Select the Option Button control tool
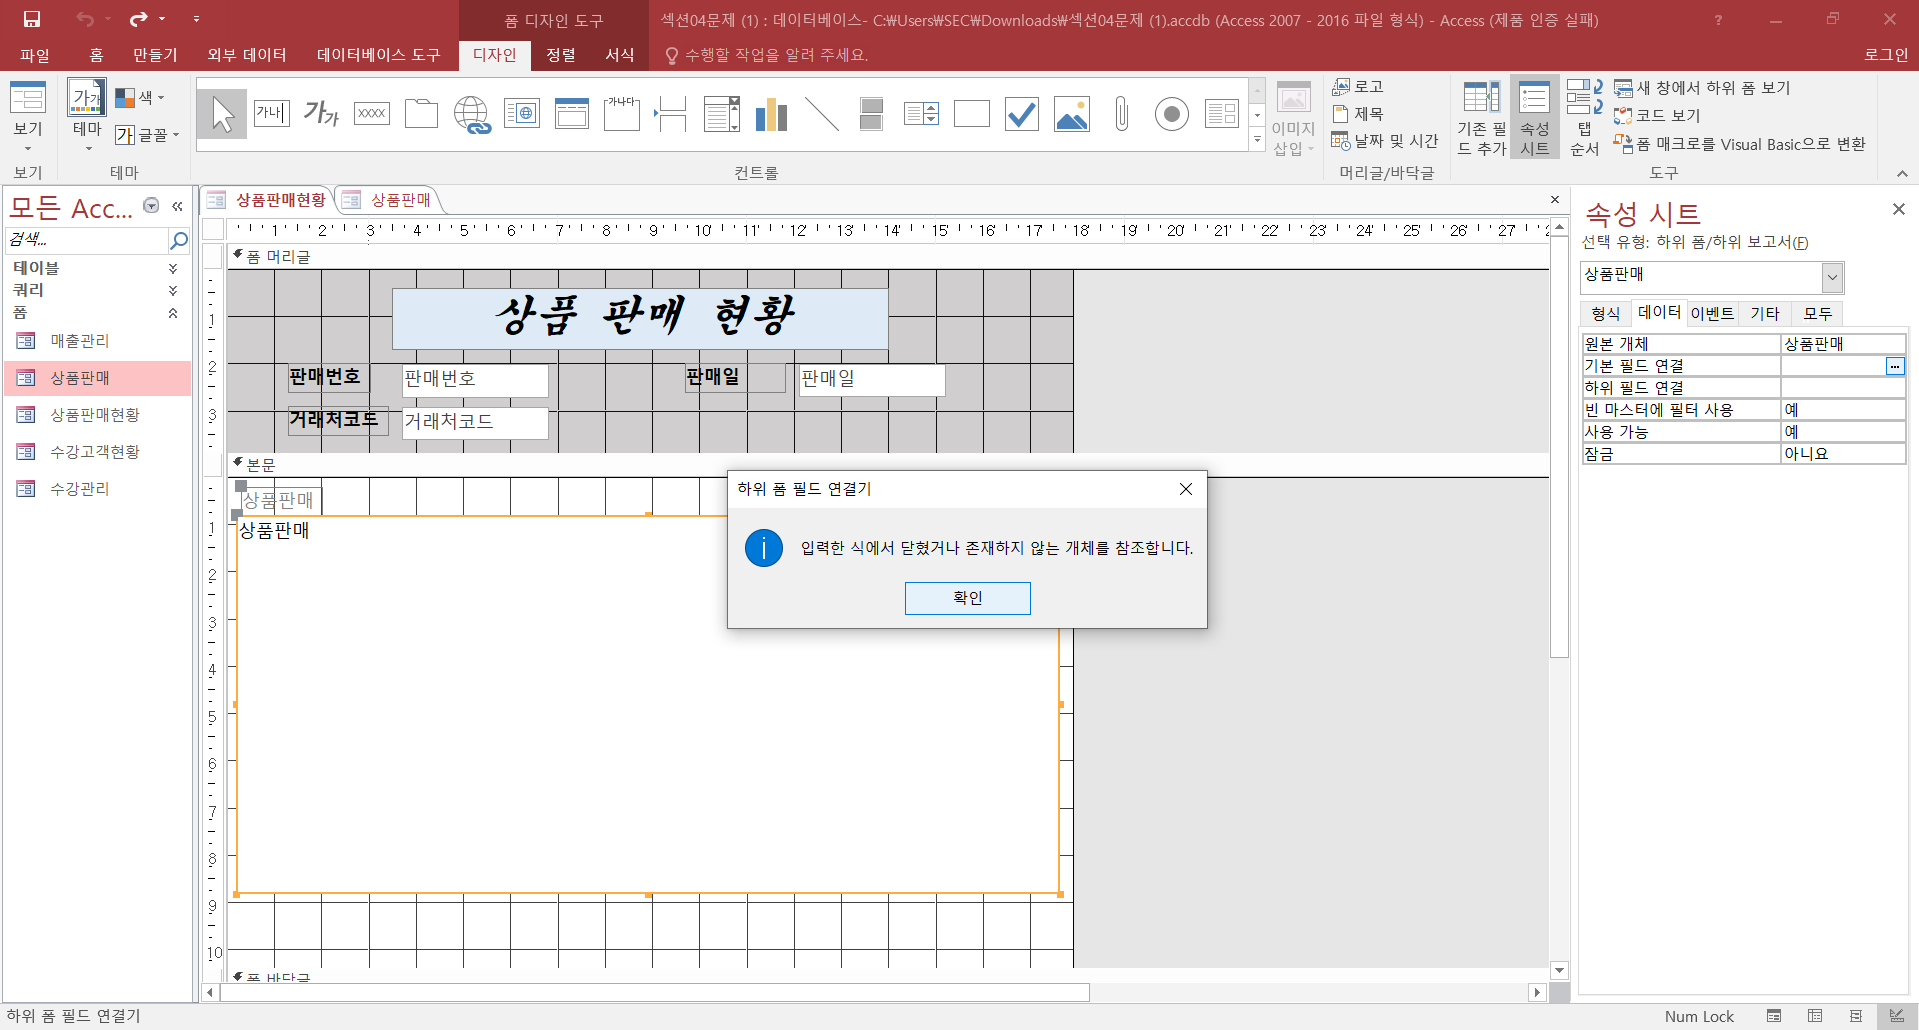 pyautogui.click(x=1171, y=114)
